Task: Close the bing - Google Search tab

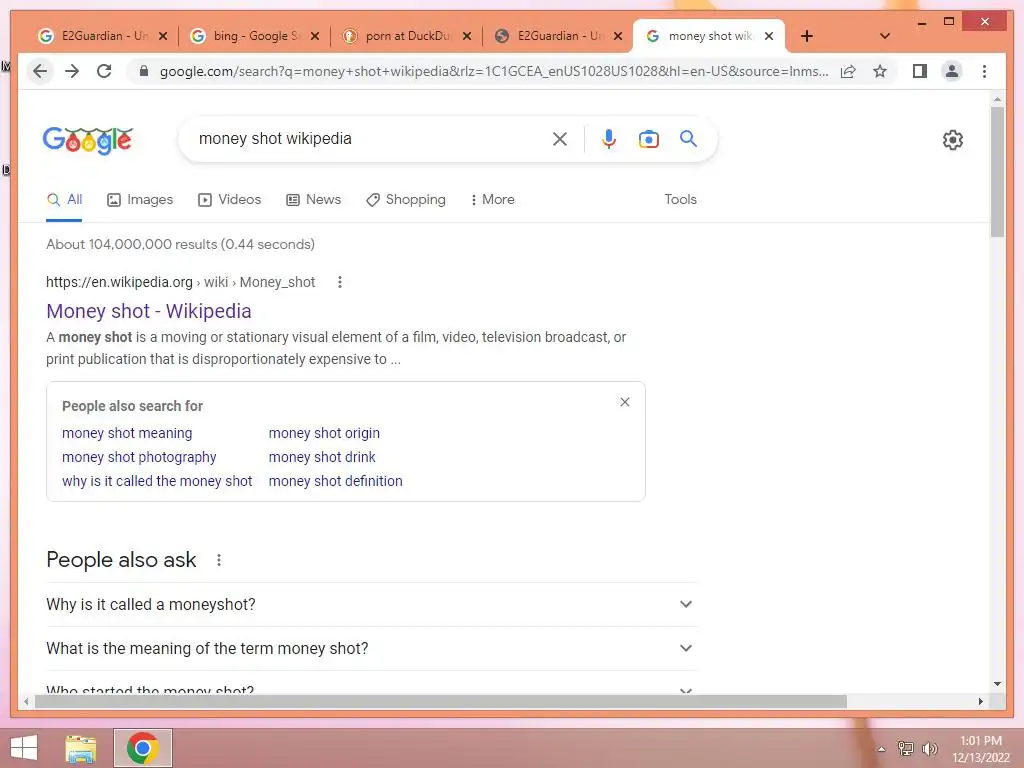Action: [315, 36]
